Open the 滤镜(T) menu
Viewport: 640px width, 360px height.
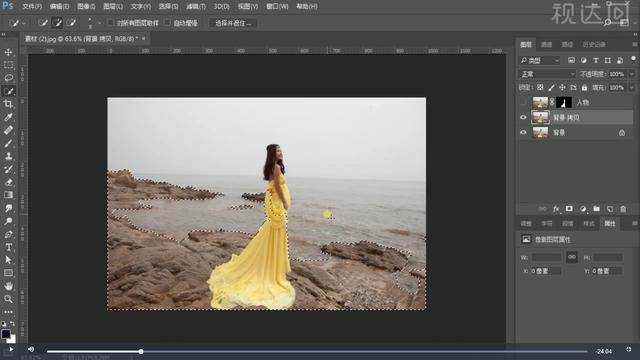[196, 7]
